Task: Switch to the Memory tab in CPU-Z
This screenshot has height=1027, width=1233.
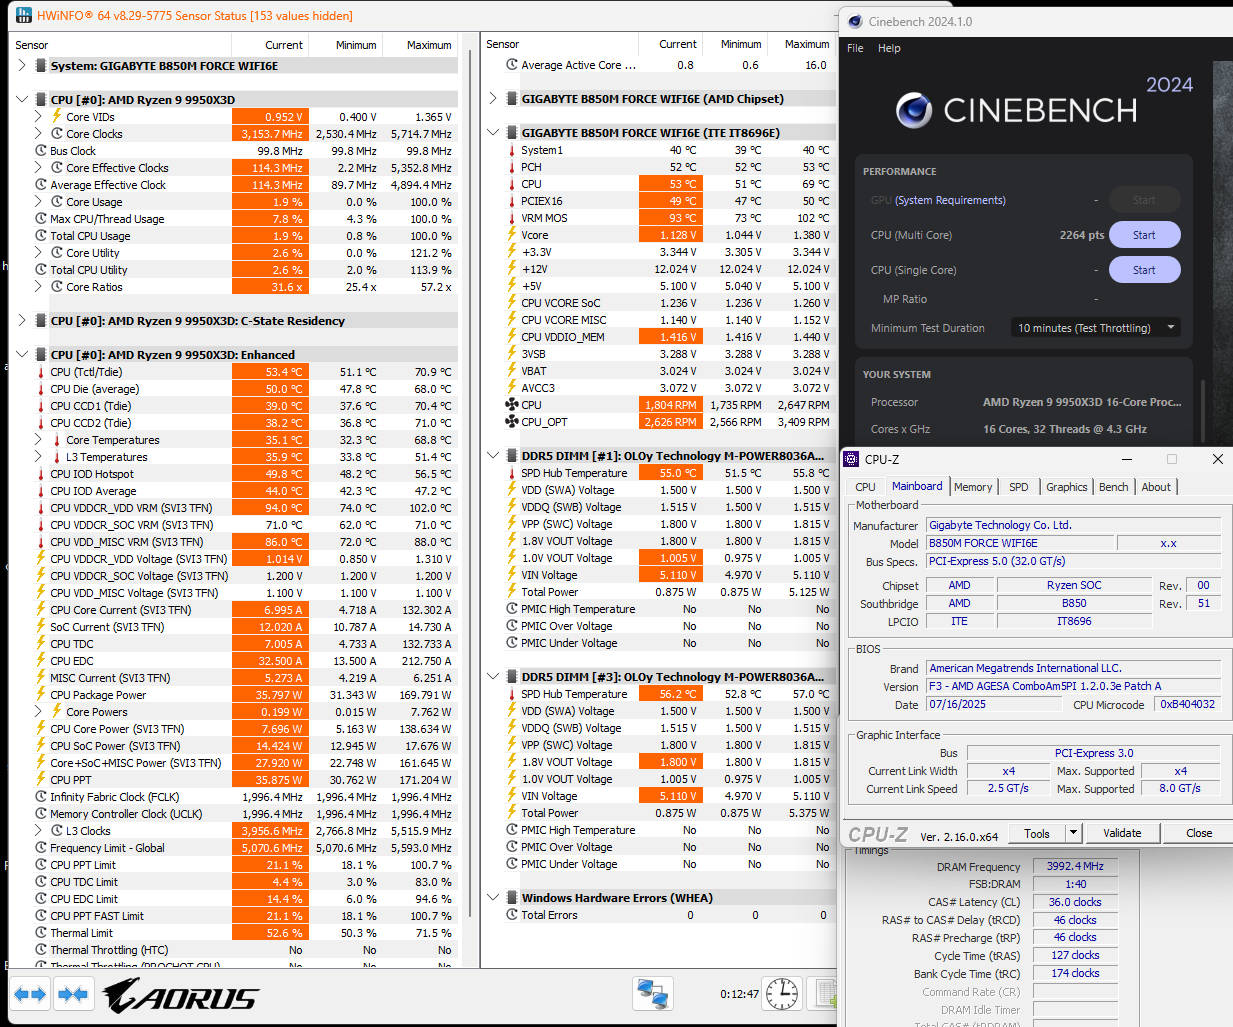Action: (973, 487)
